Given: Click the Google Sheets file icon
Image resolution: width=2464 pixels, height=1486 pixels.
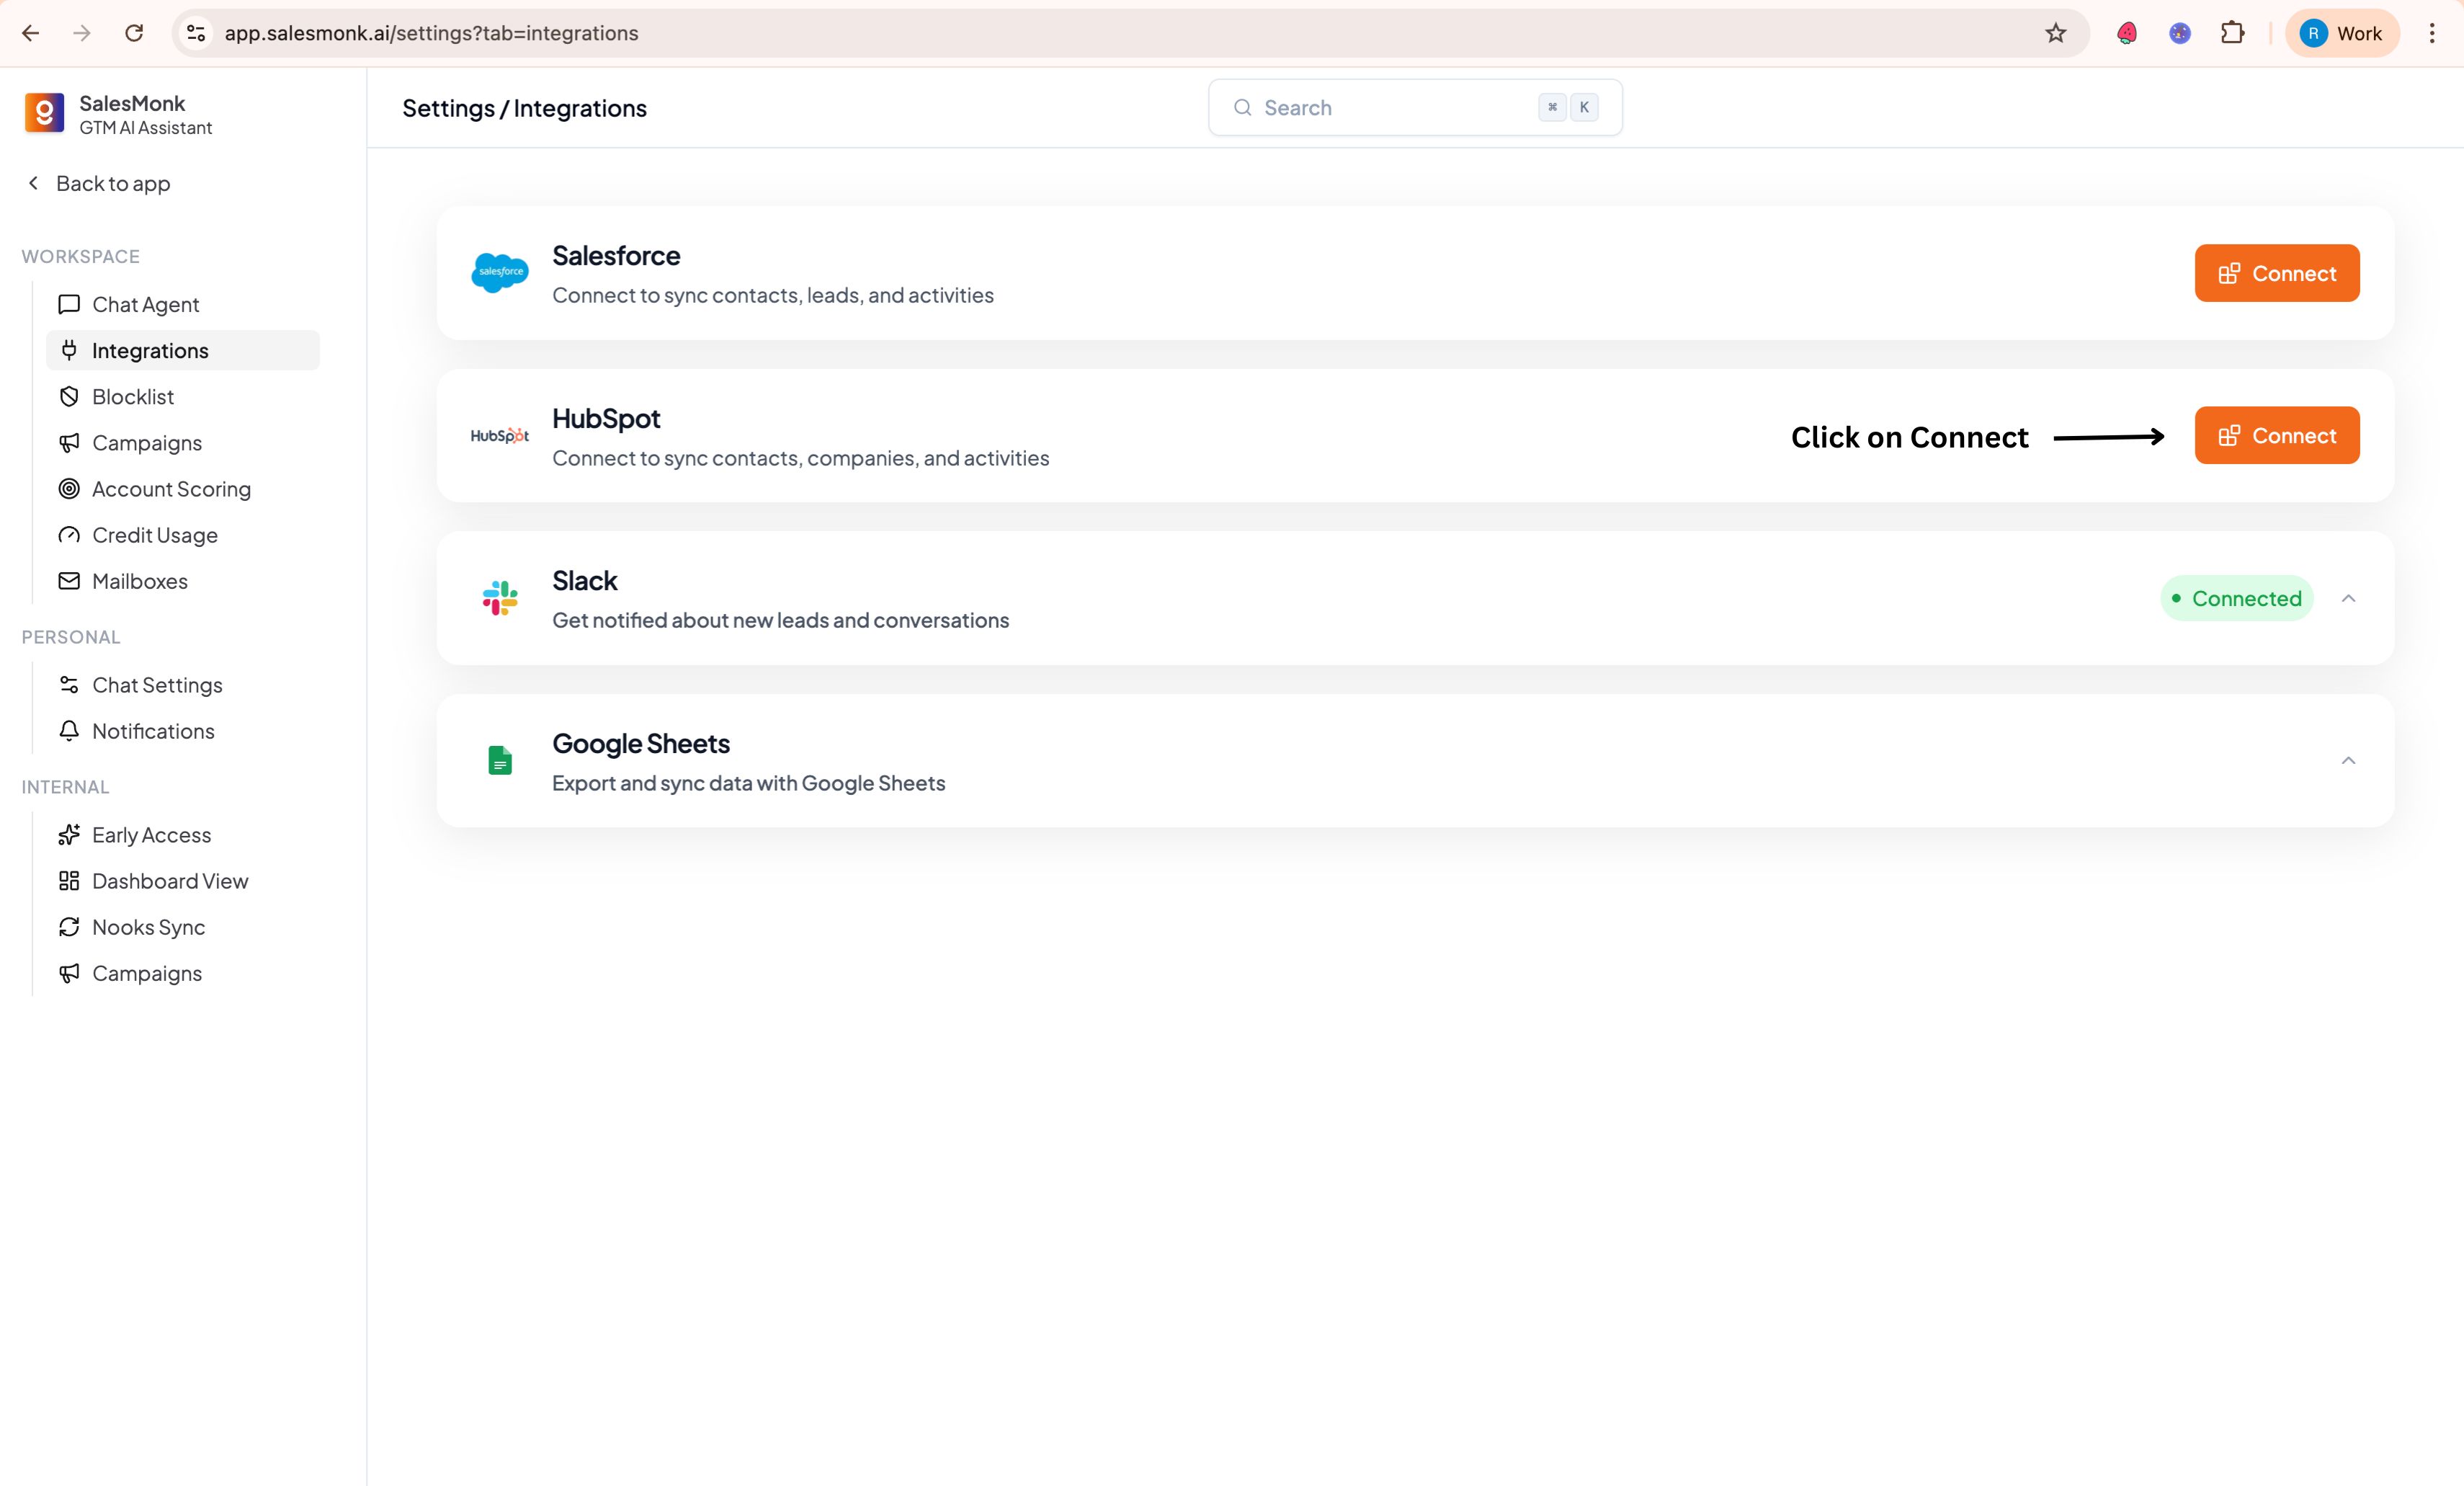Looking at the screenshot, I should pos(499,761).
